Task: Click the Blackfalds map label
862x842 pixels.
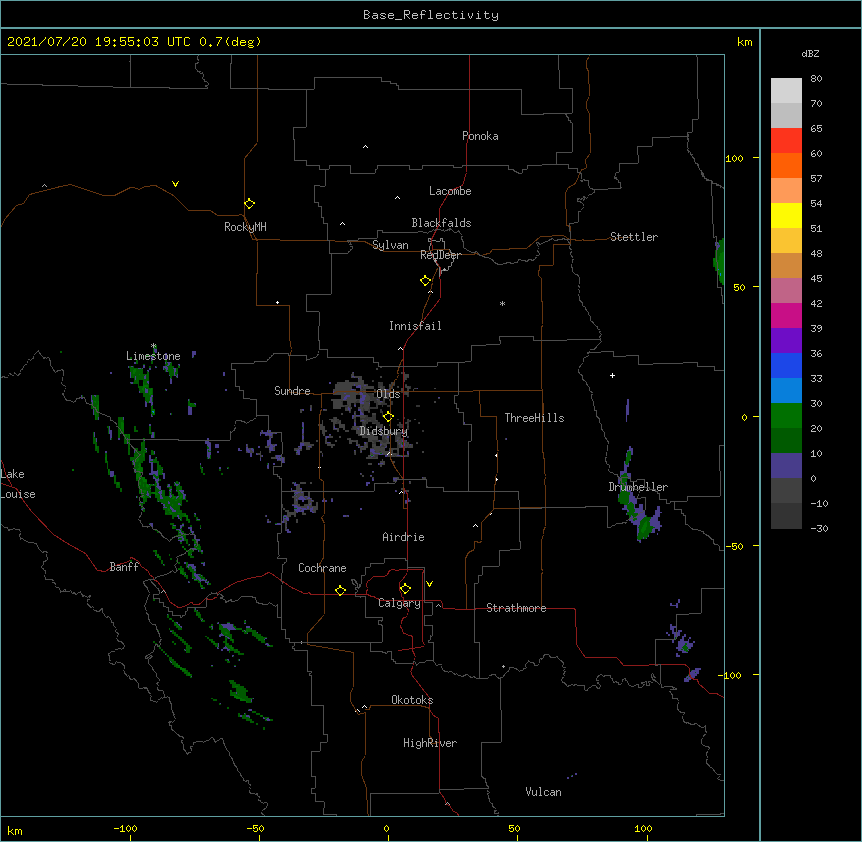Action: tap(441, 223)
